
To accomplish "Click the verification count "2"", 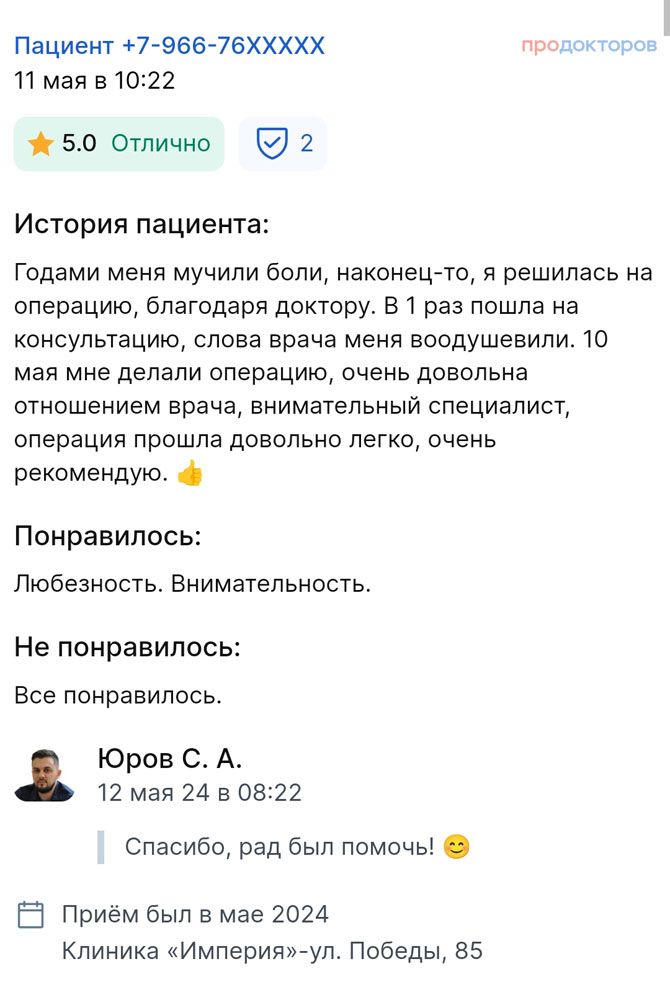I will pyautogui.click(x=306, y=144).
